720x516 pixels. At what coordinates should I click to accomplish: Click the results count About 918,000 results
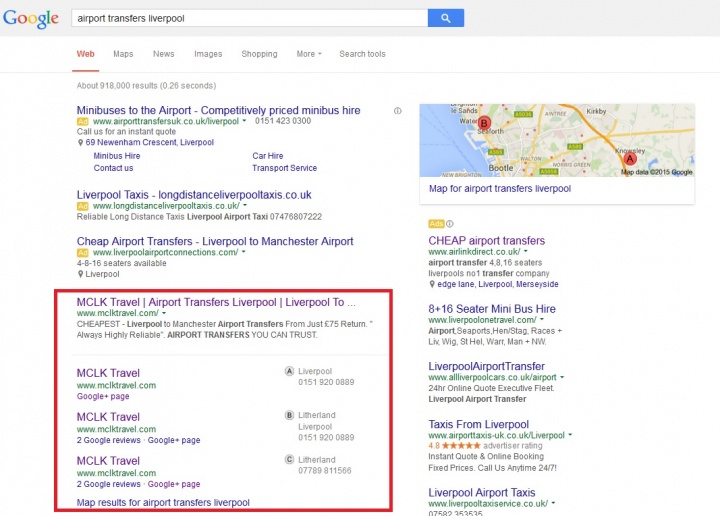click(146, 85)
